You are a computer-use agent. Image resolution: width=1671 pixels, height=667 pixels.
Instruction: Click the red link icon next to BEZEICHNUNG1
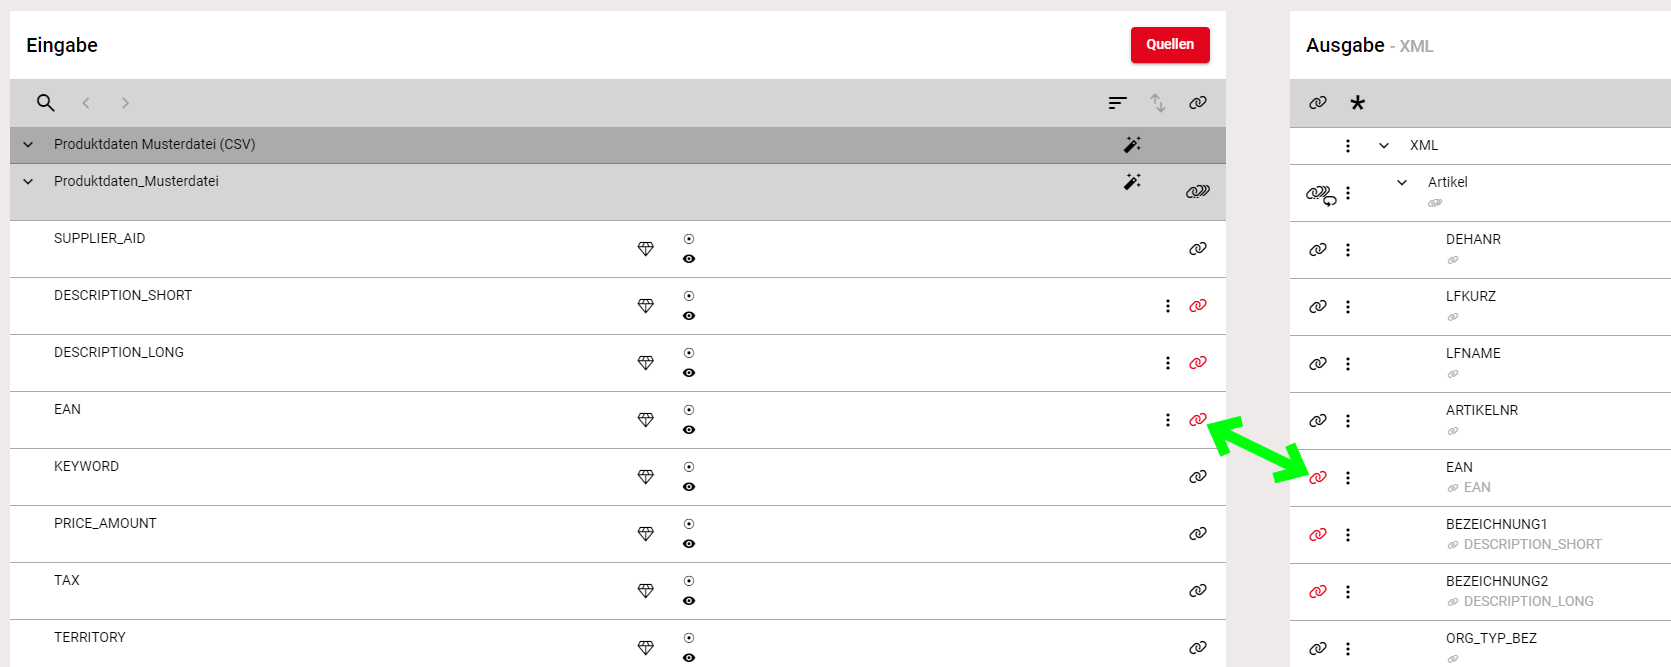pos(1318,535)
